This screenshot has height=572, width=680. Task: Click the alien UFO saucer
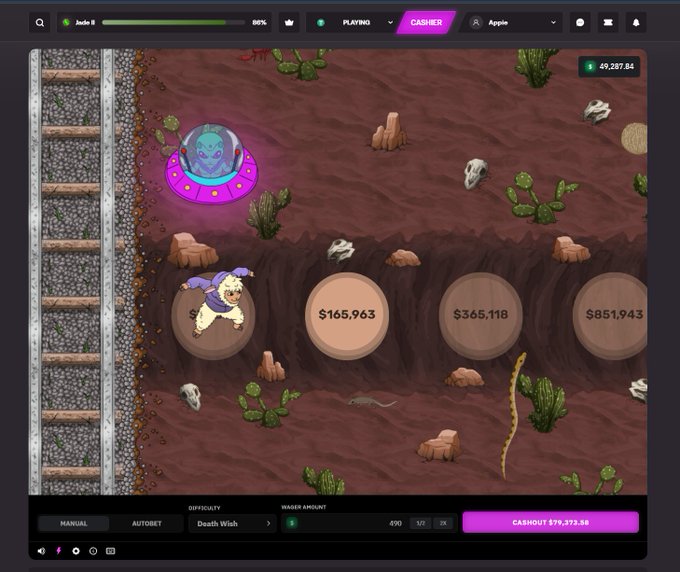(x=212, y=164)
